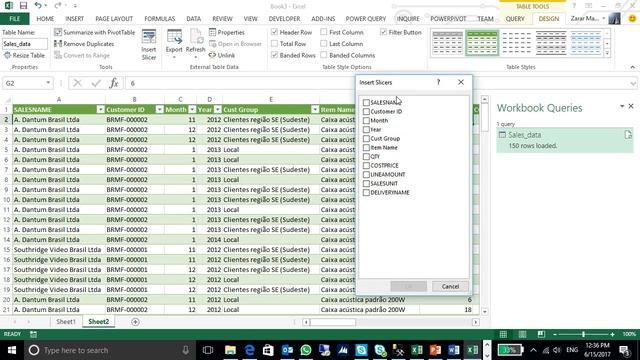Check the Month slicer checkbox
This screenshot has width=640, height=360.
point(366,120)
